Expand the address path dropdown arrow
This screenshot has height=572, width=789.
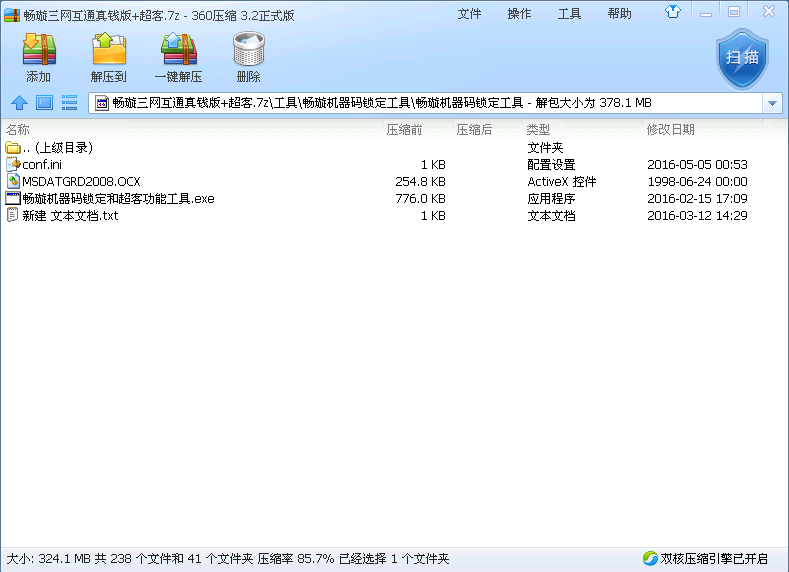coord(772,103)
